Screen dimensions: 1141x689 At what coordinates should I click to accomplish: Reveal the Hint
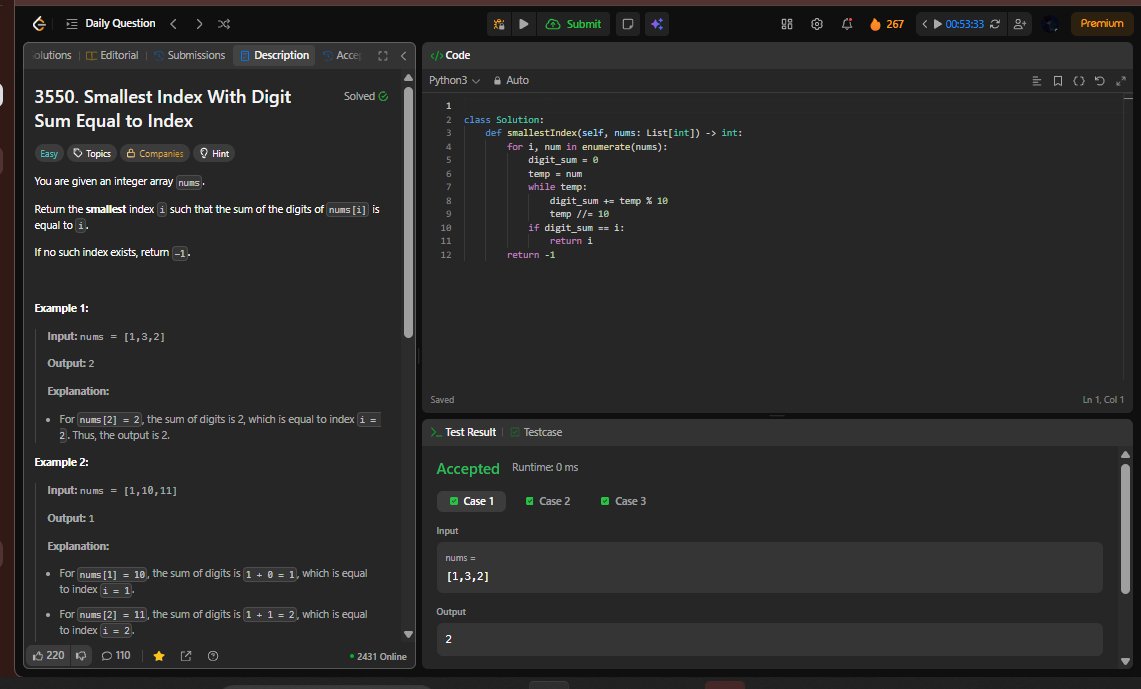(214, 154)
